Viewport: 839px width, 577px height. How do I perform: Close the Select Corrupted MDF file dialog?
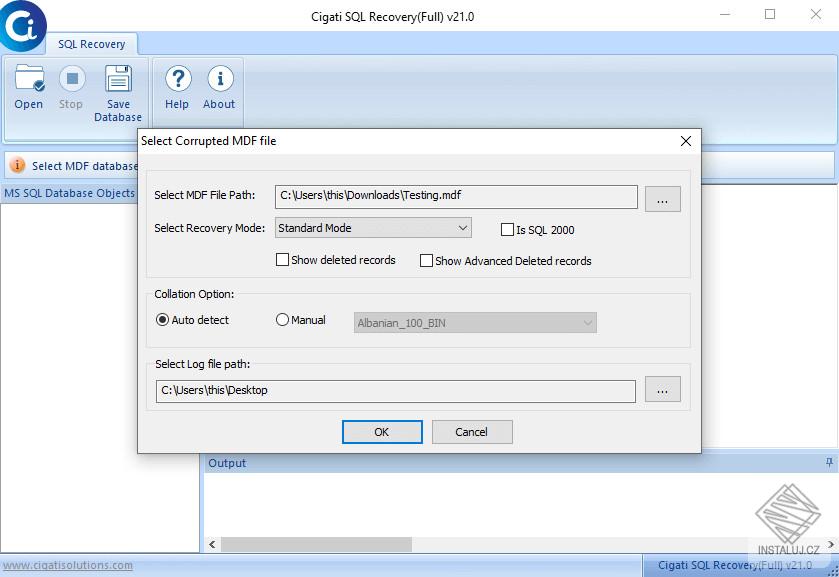click(685, 141)
